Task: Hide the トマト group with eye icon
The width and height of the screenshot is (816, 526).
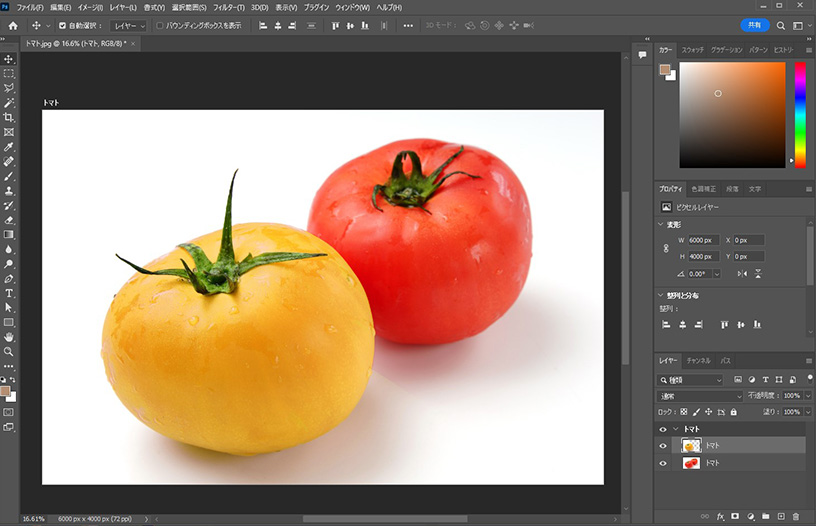Action: tap(662, 429)
